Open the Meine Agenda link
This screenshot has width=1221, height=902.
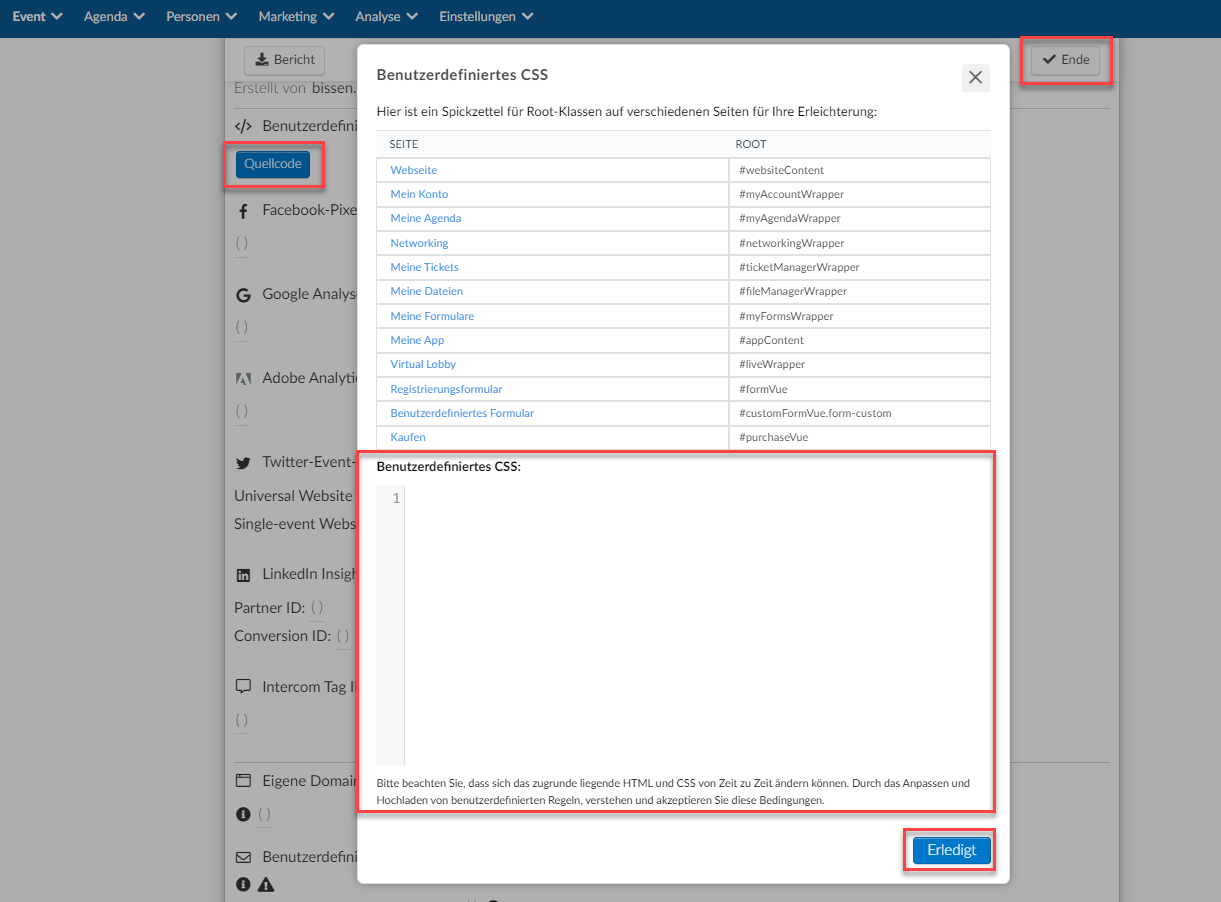426,218
